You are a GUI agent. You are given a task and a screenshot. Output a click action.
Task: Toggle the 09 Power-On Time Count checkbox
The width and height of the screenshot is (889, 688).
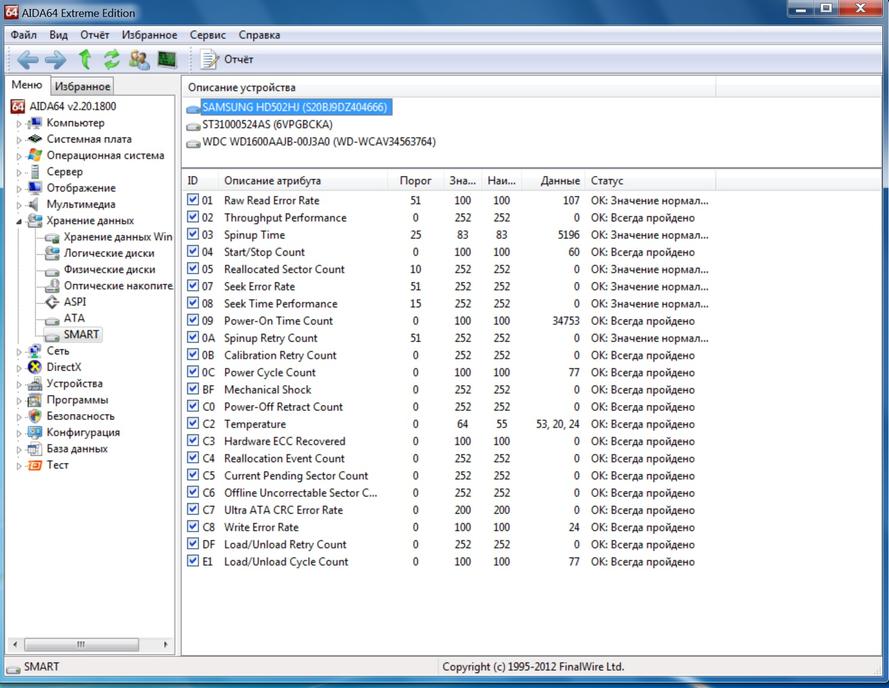click(x=193, y=320)
